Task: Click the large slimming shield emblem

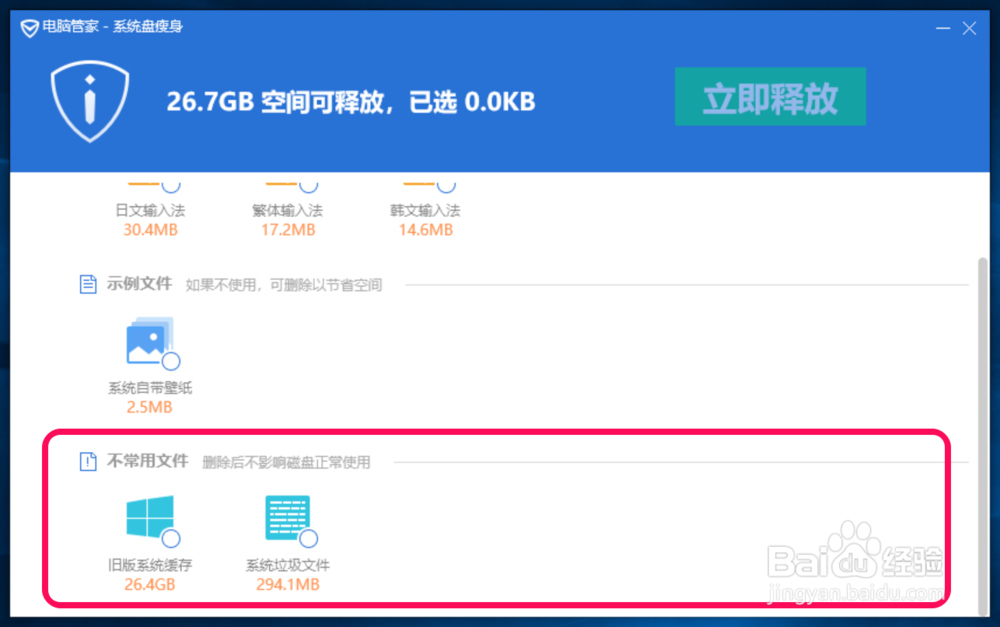Action: click(90, 100)
